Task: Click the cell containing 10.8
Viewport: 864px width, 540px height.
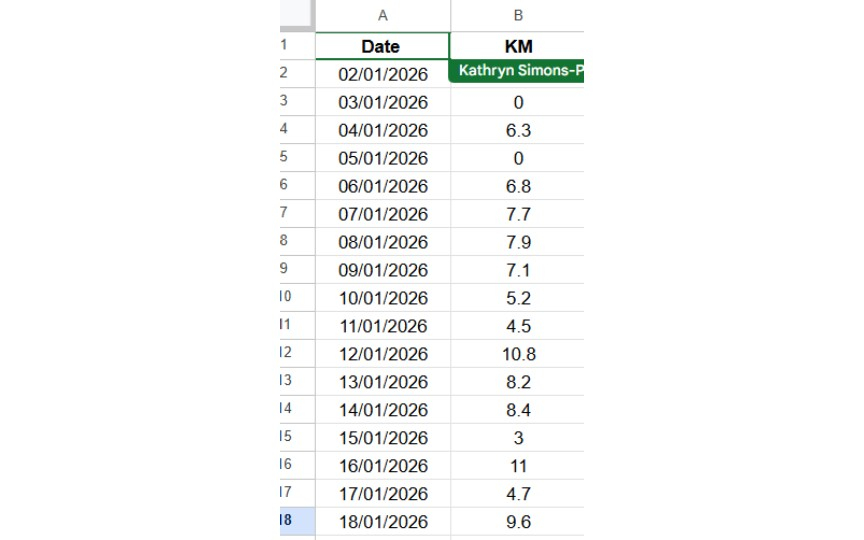Action: click(517, 354)
